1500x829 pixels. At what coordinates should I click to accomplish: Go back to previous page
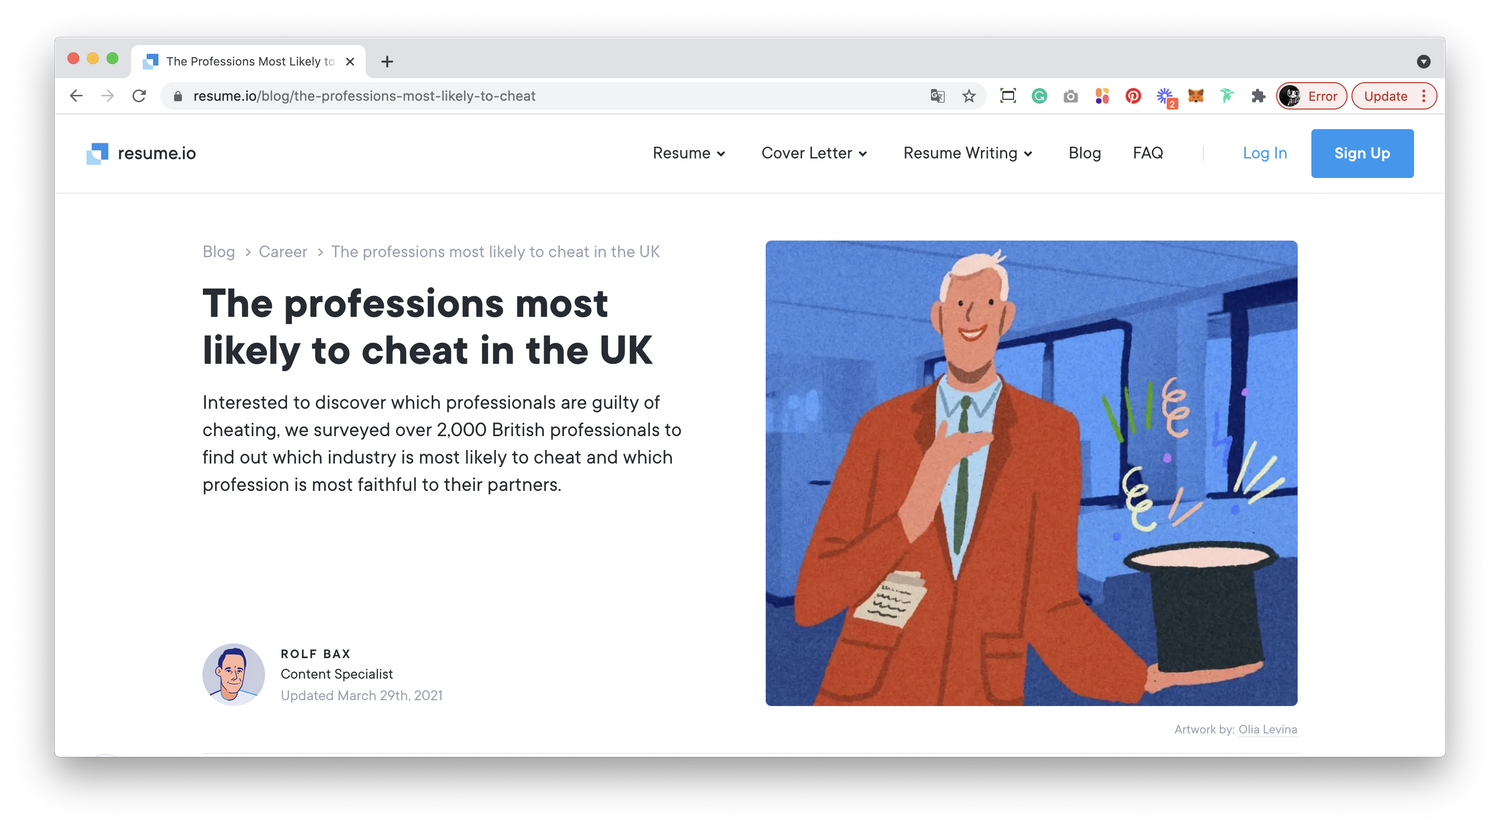tap(76, 96)
